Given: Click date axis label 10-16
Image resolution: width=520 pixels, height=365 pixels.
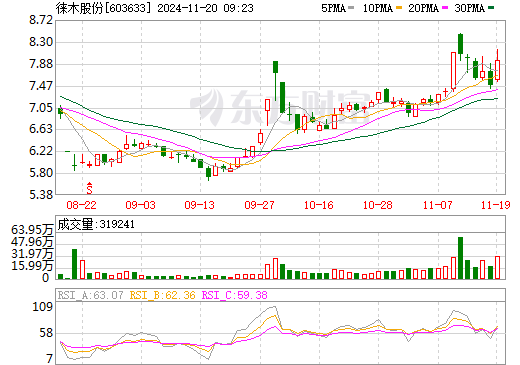Looking at the screenshot, I should click(318, 205).
